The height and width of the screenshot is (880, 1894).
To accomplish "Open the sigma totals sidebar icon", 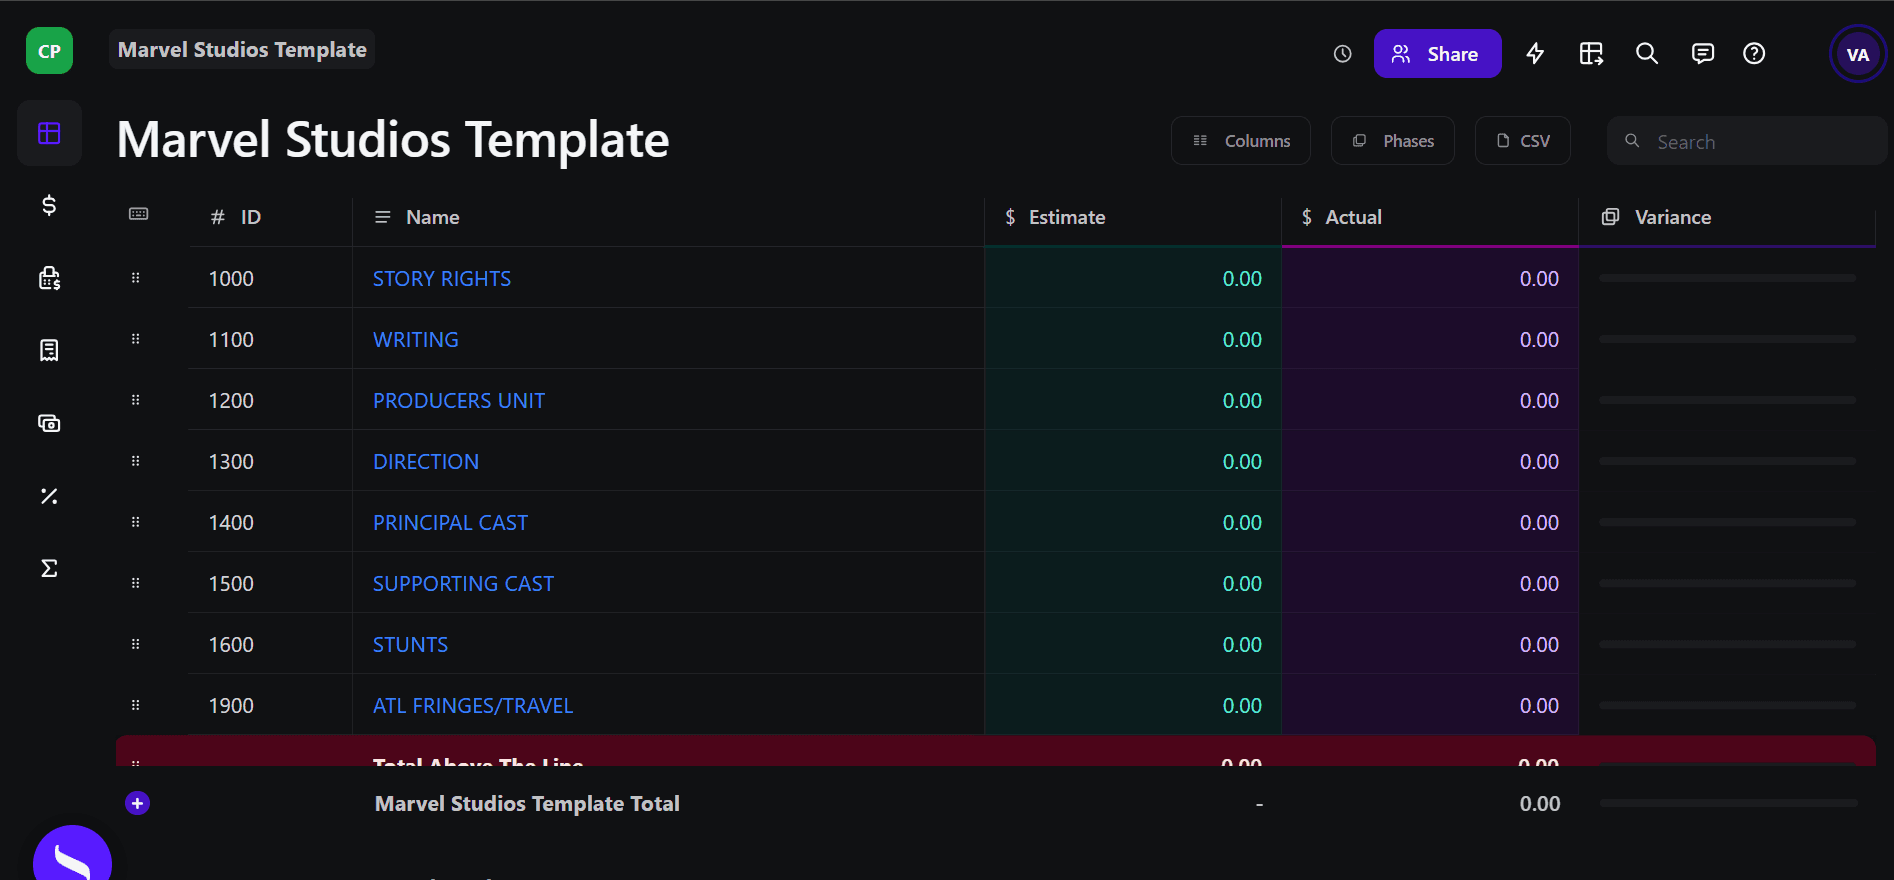I will 49,568.
